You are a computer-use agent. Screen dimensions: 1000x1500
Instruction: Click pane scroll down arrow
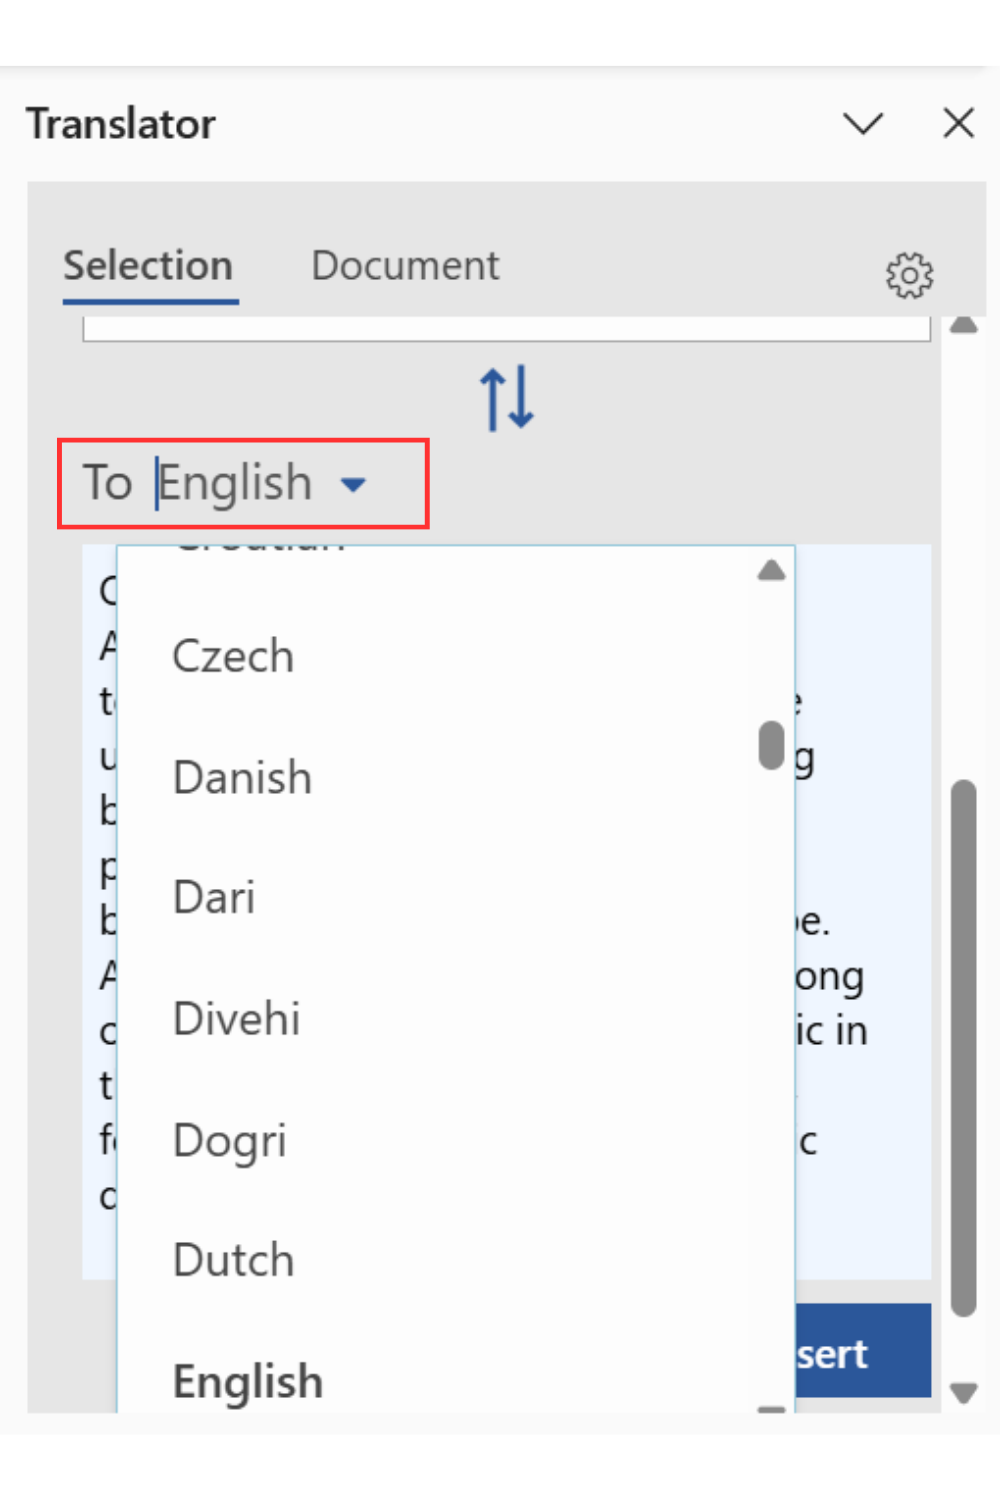pyautogui.click(x=963, y=1393)
